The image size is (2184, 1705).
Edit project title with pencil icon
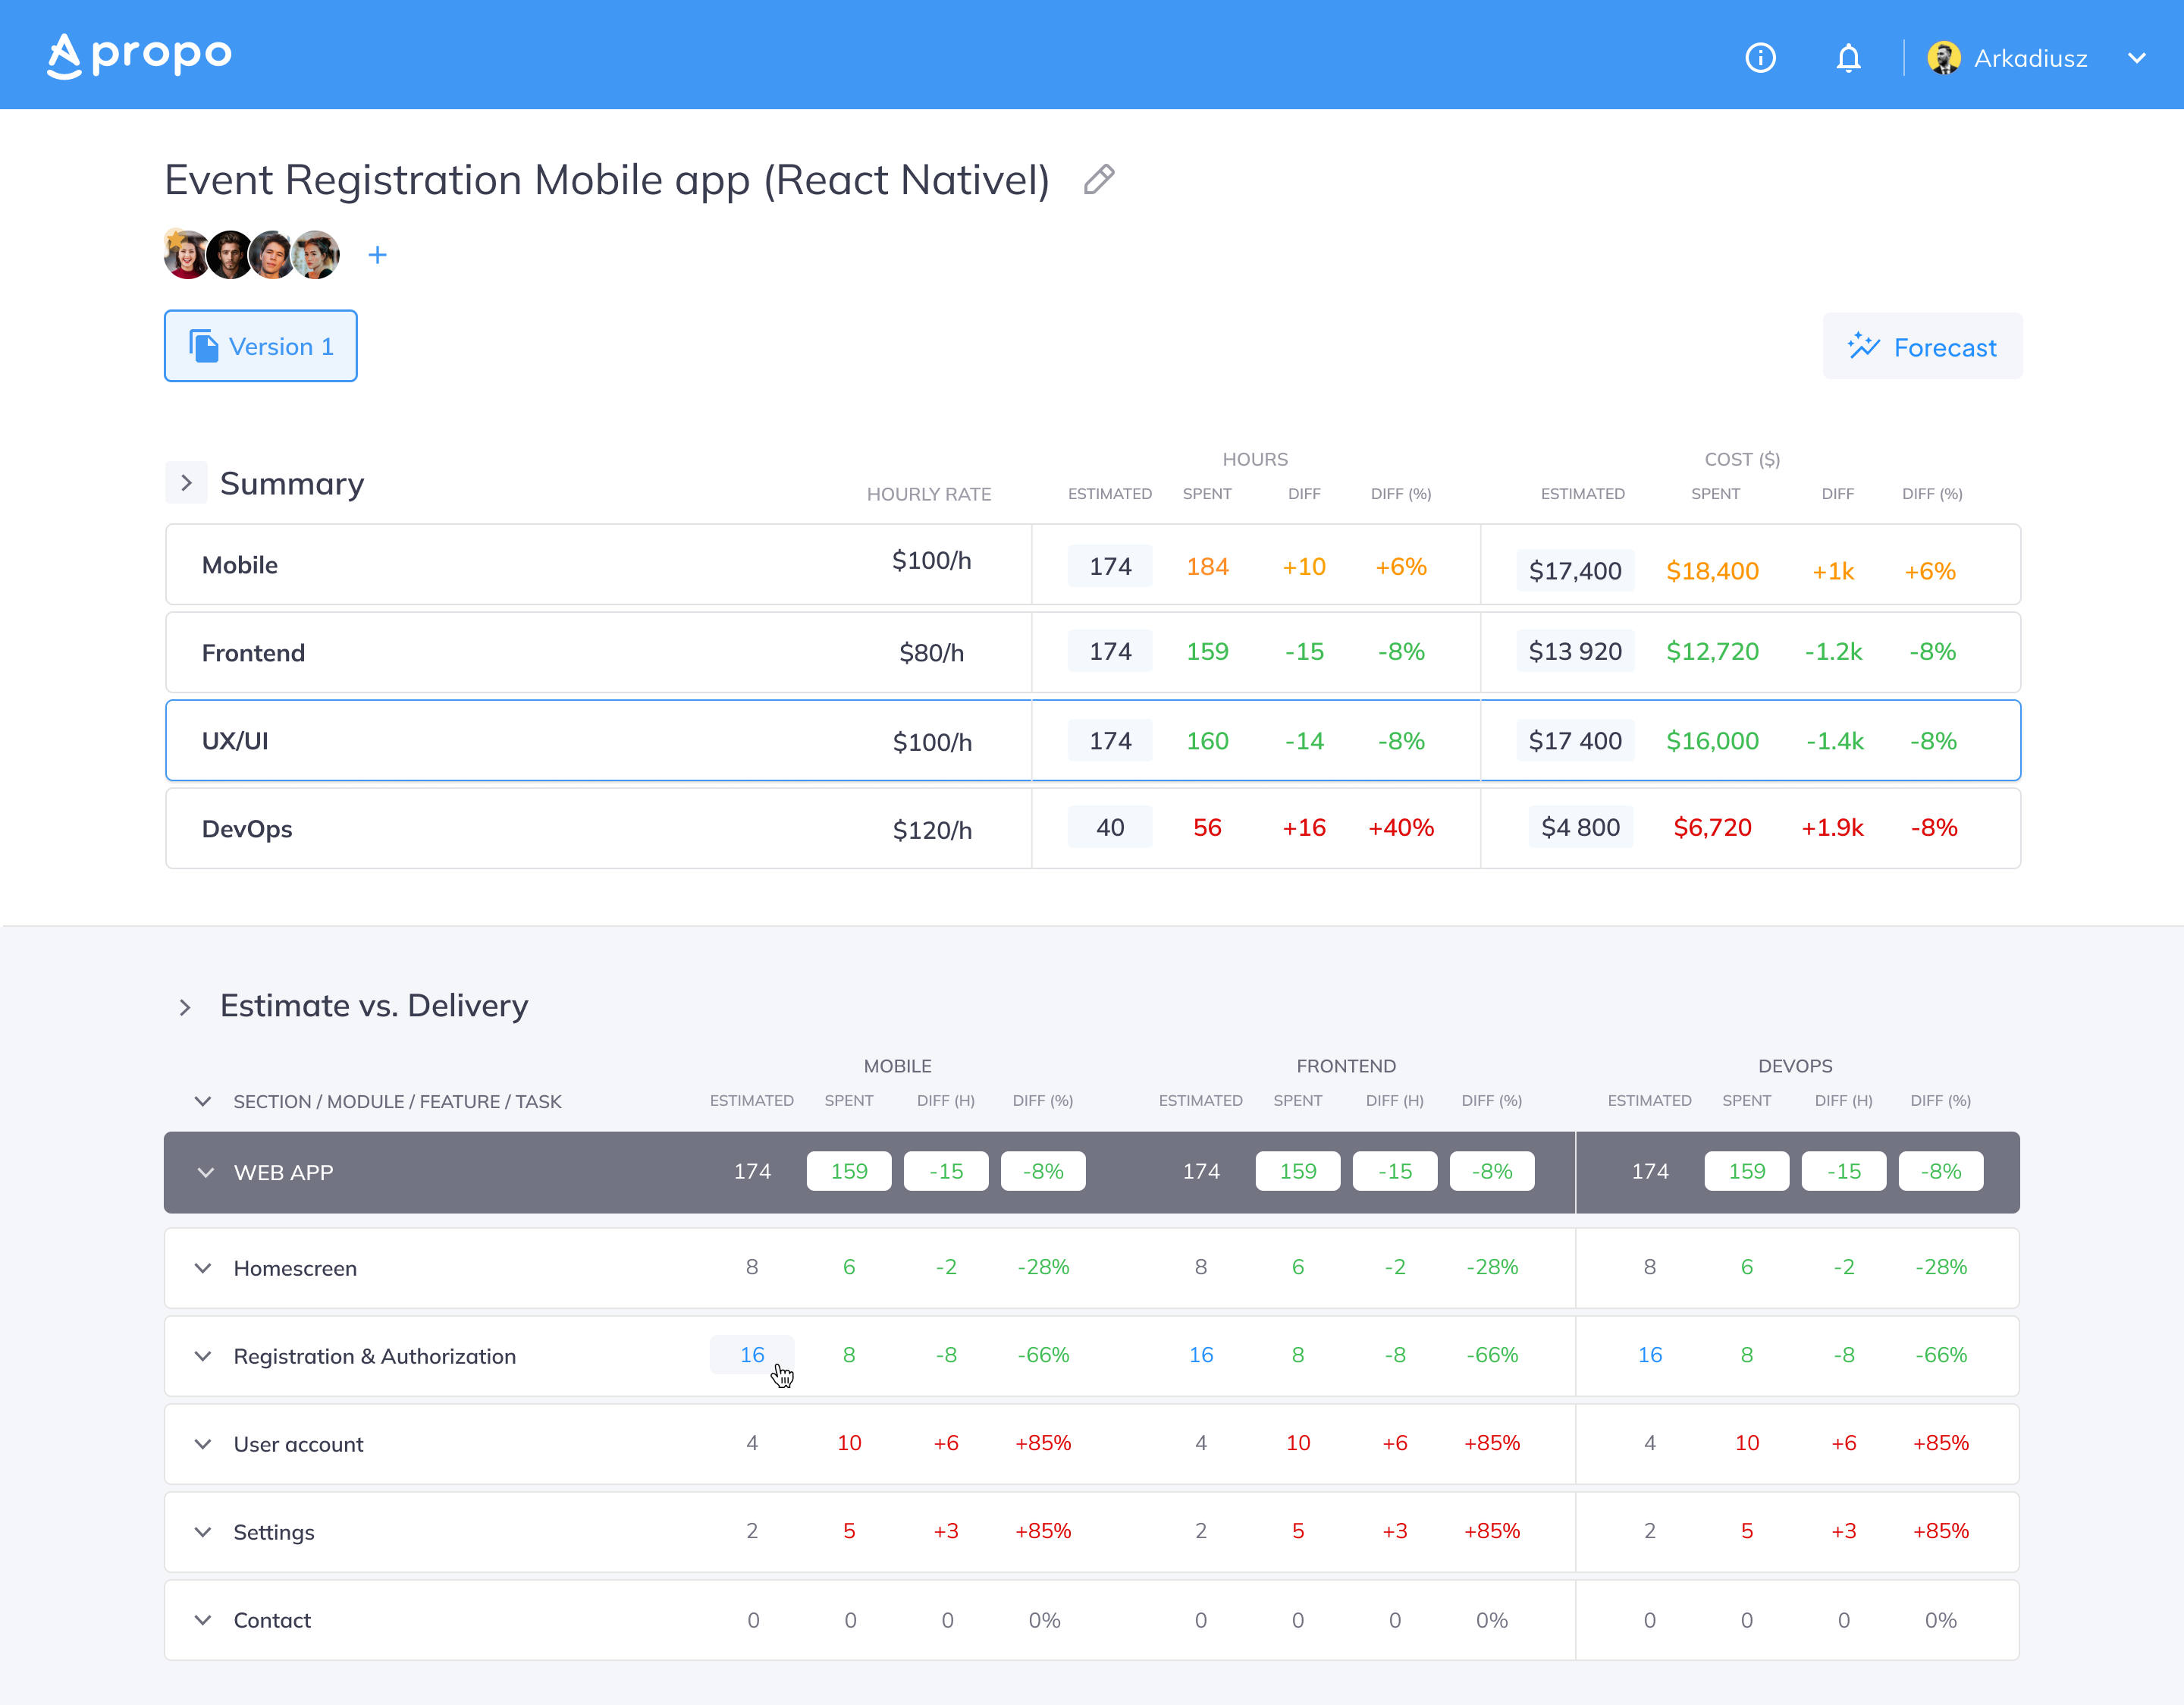tap(1098, 180)
